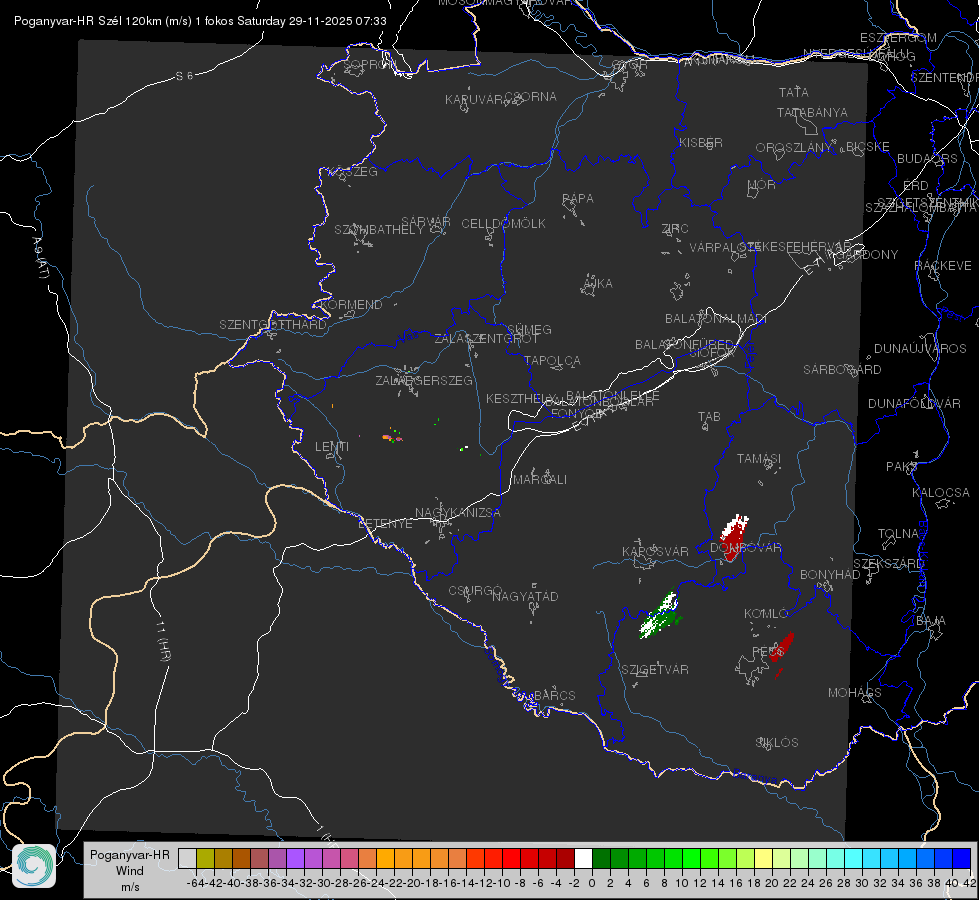Image resolution: width=979 pixels, height=900 pixels.
Task: Click the Poganyvar-HR Wind m/s legend label
Action: pos(130,870)
